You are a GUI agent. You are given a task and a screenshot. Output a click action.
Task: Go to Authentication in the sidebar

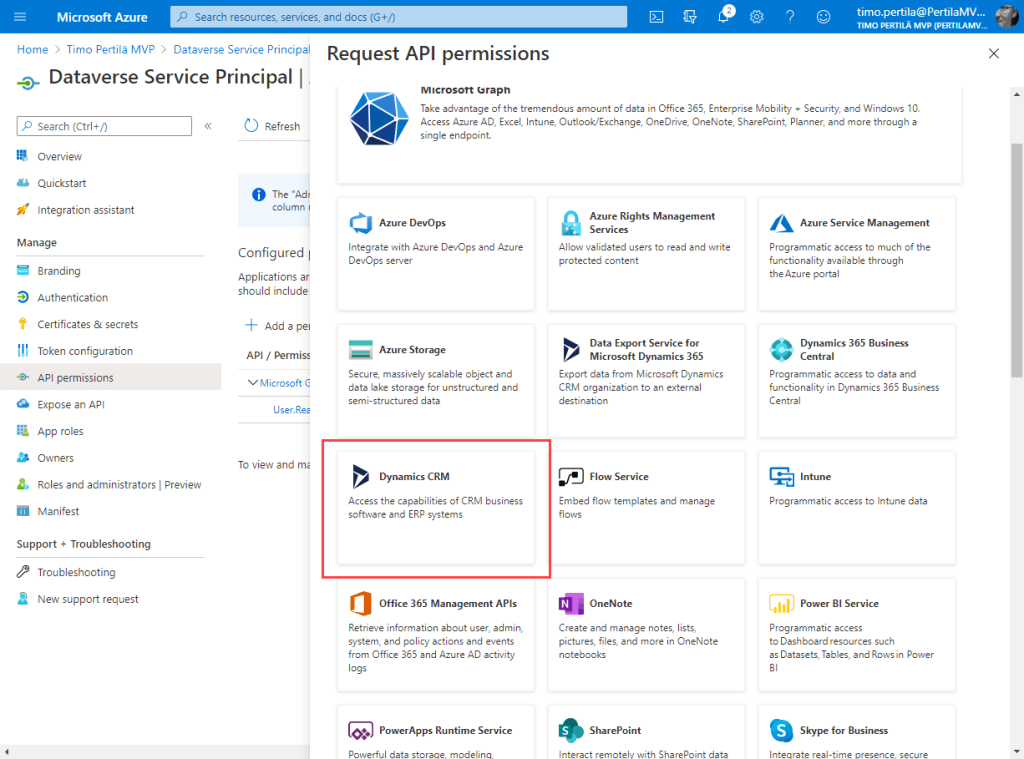tap(73, 297)
